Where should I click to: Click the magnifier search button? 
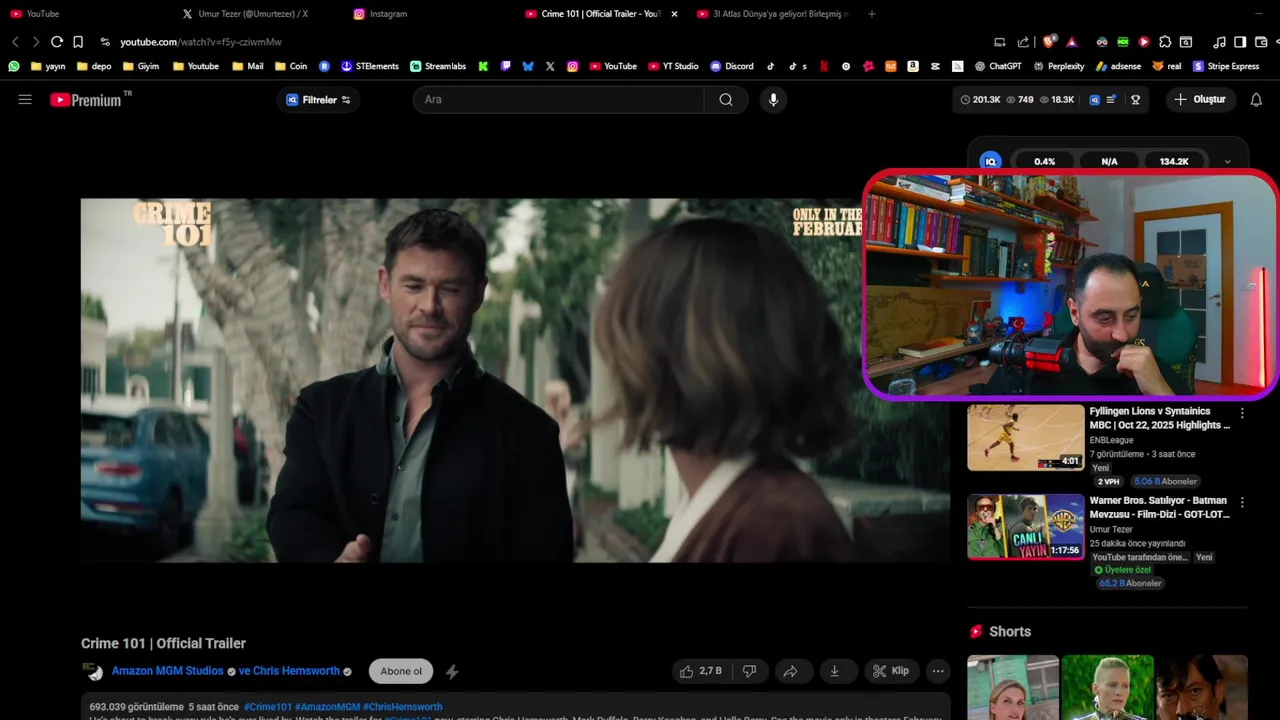pos(726,100)
